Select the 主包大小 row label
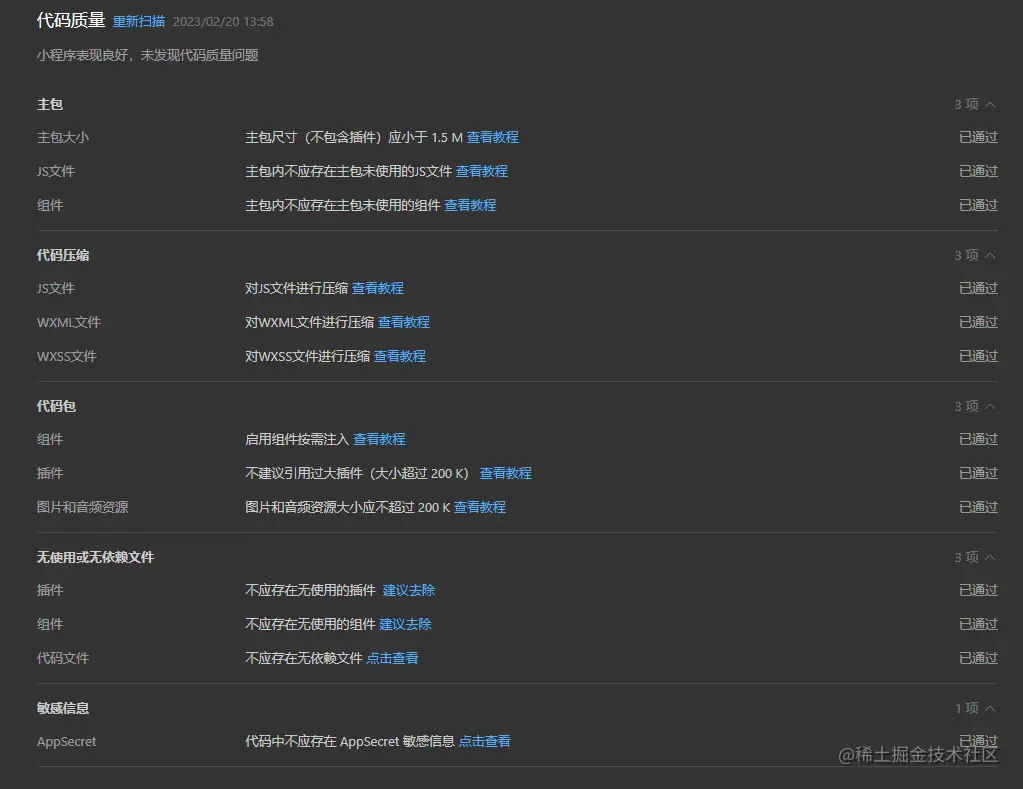Screen dimensions: 1023x789 coord(63,137)
